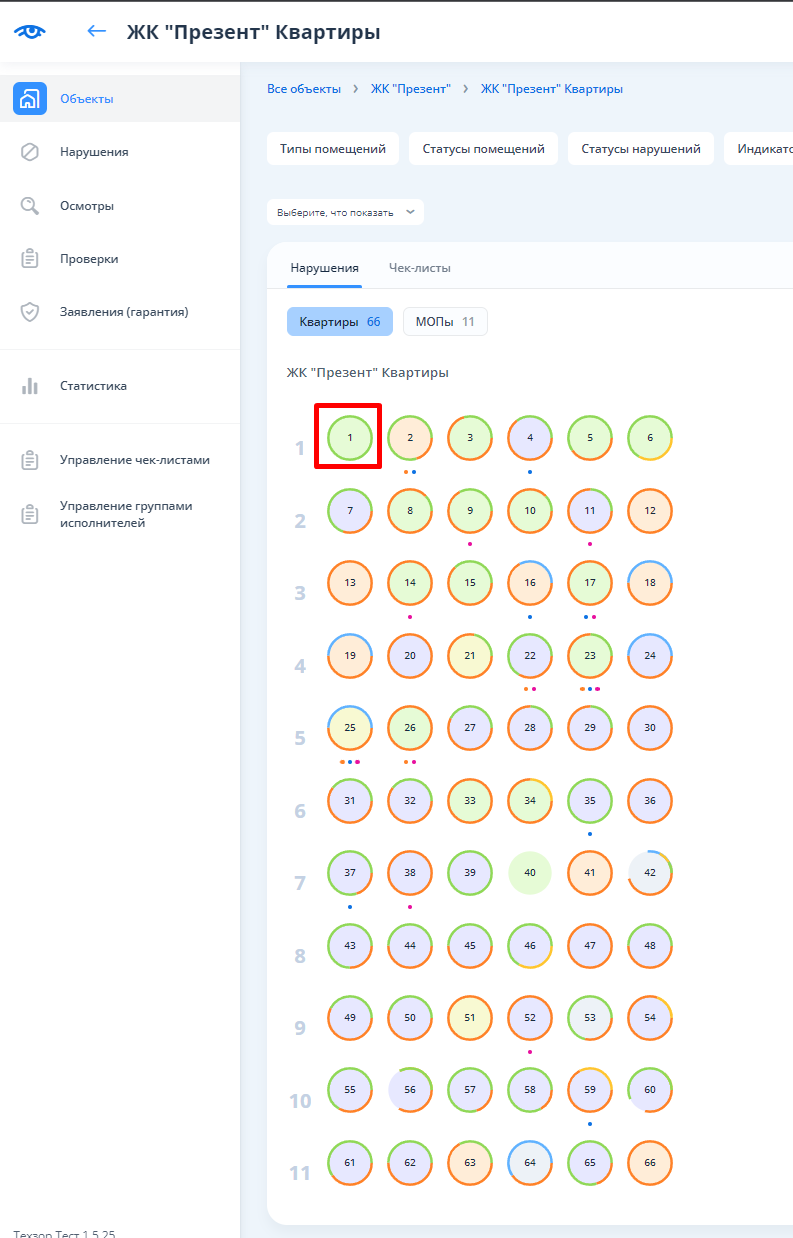
Task: Click the back arrow icon
Action: [96, 31]
